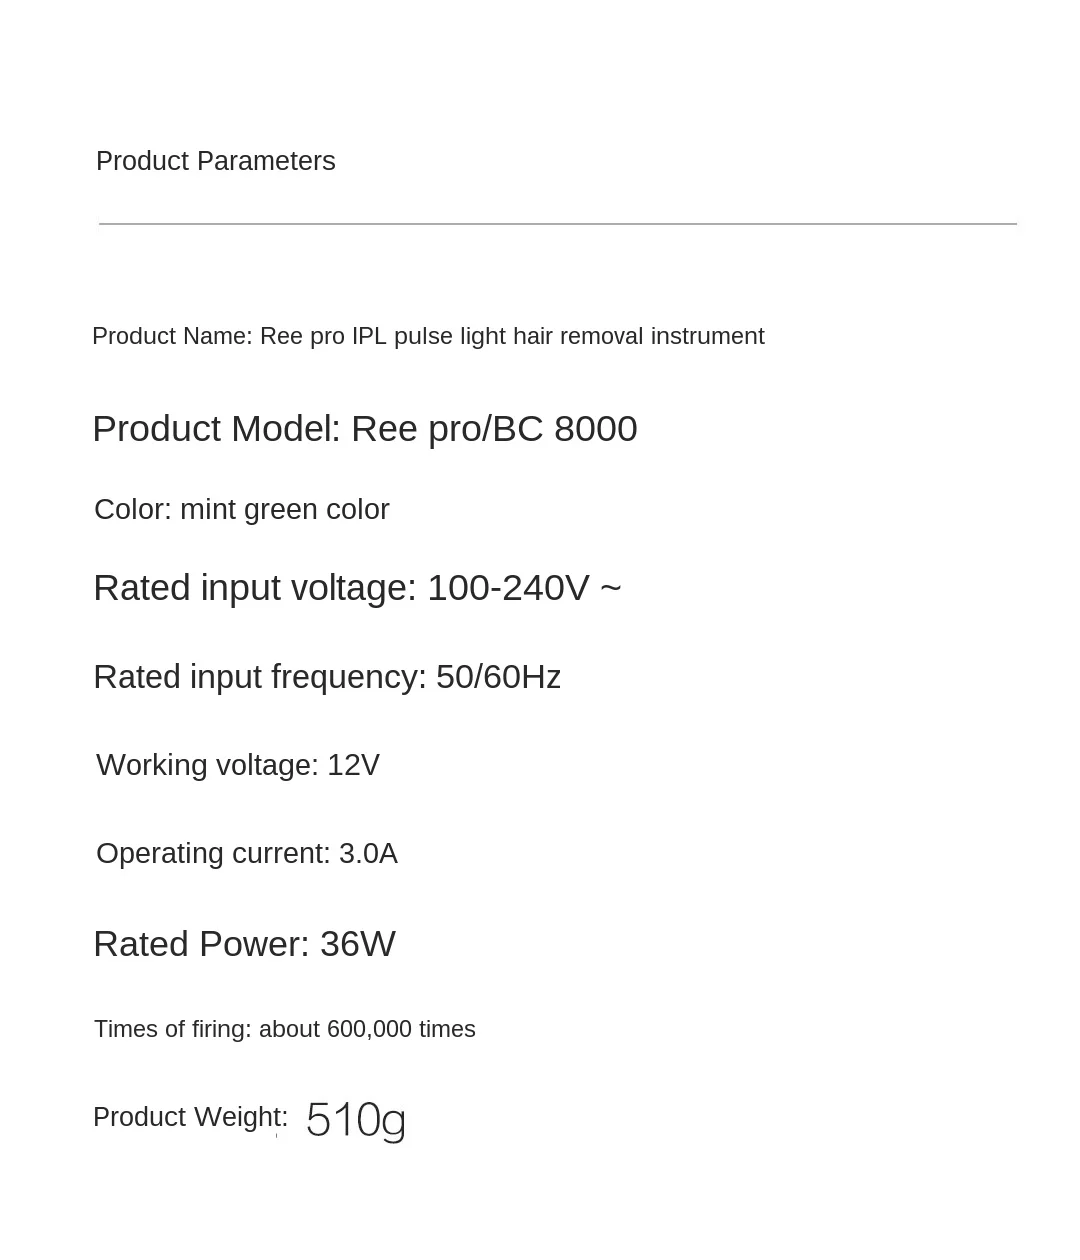Click the 510g weight value
Viewport: 1080px width, 1260px height.
click(356, 1120)
